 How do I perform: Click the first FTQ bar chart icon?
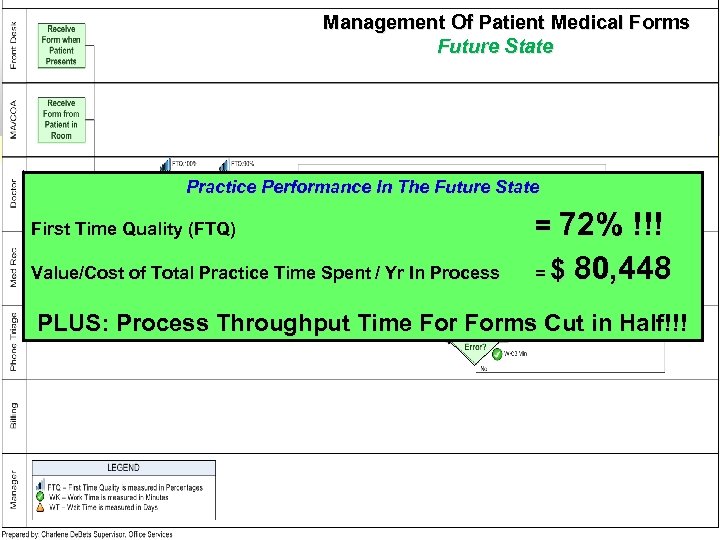click(166, 166)
